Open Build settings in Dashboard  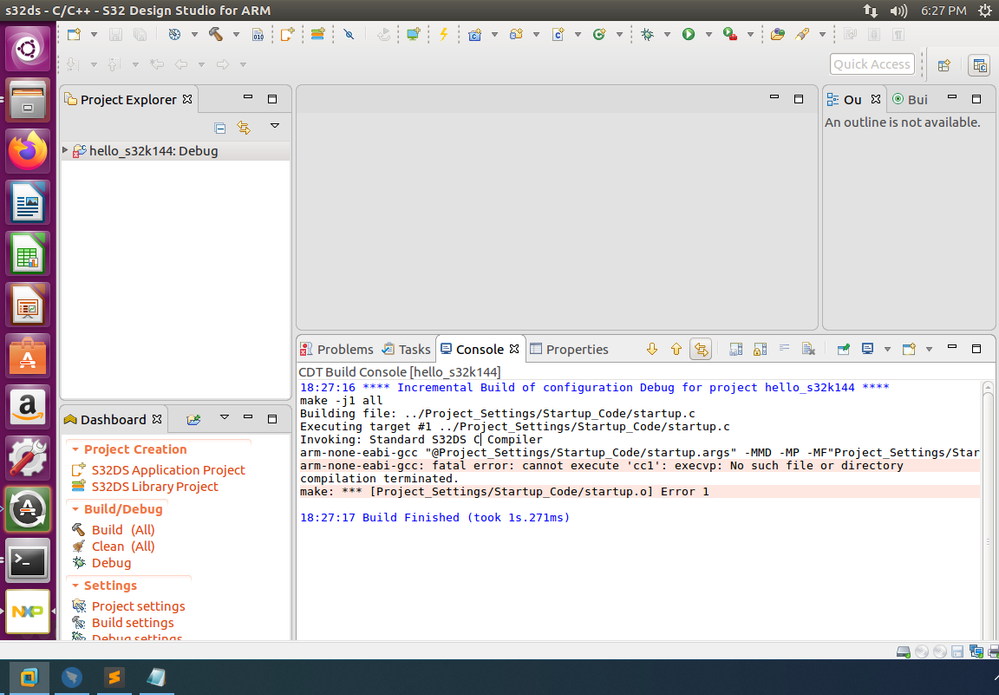pos(133,623)
